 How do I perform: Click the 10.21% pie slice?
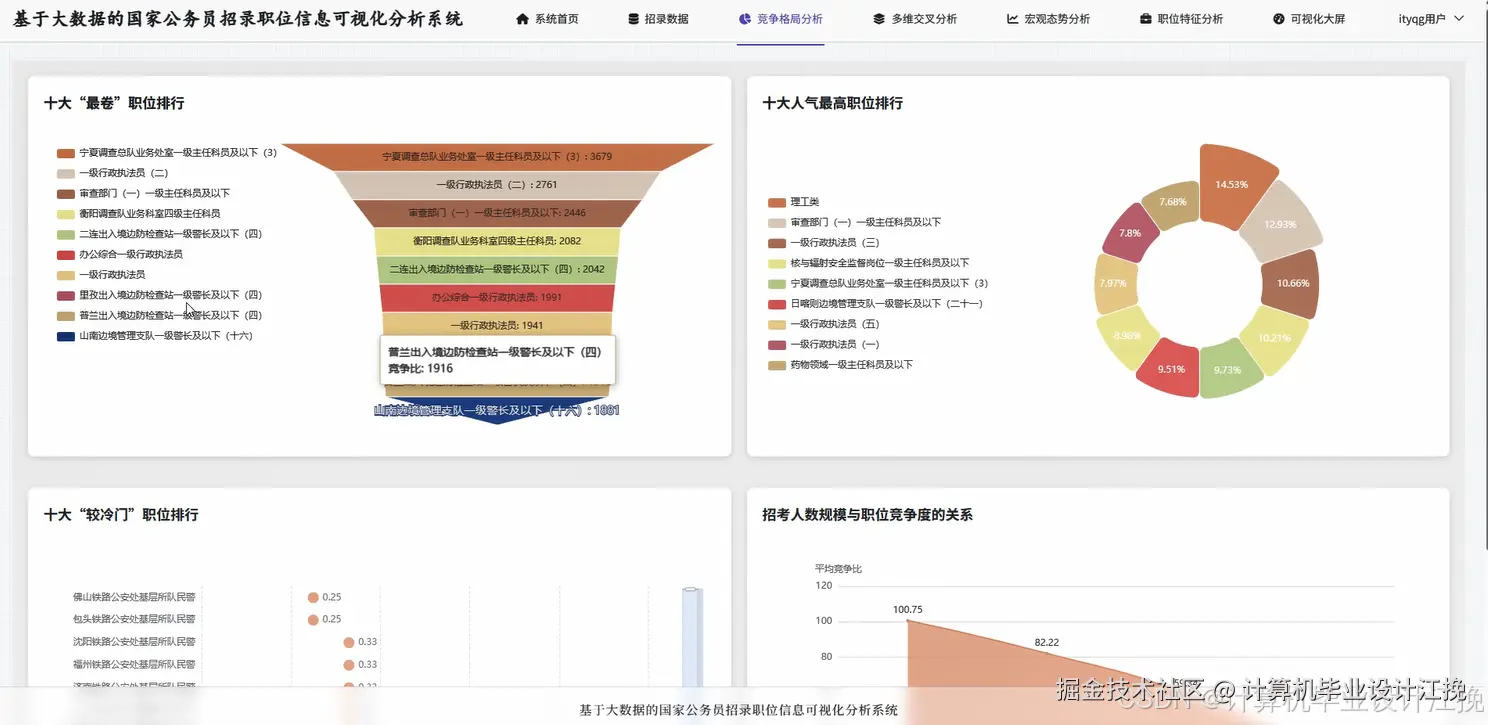pyautogui.click(x=1274, y=338)
